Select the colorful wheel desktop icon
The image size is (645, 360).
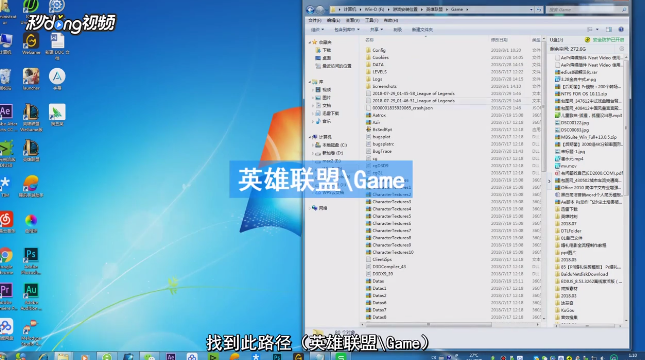tap(31, 223)
